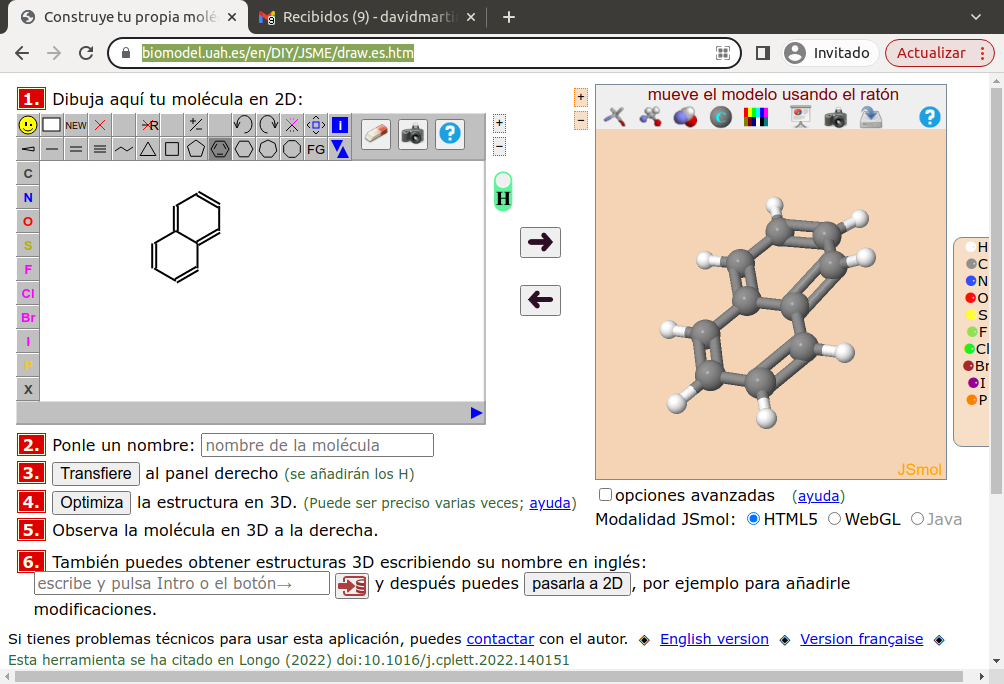Open the English version link
1004x684 pixels.
(x=714, y=639)
